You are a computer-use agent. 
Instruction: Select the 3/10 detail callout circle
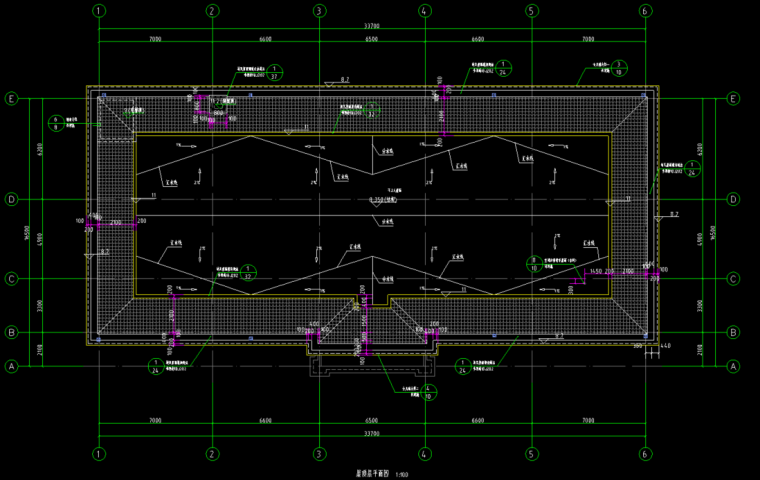[619, 68]
